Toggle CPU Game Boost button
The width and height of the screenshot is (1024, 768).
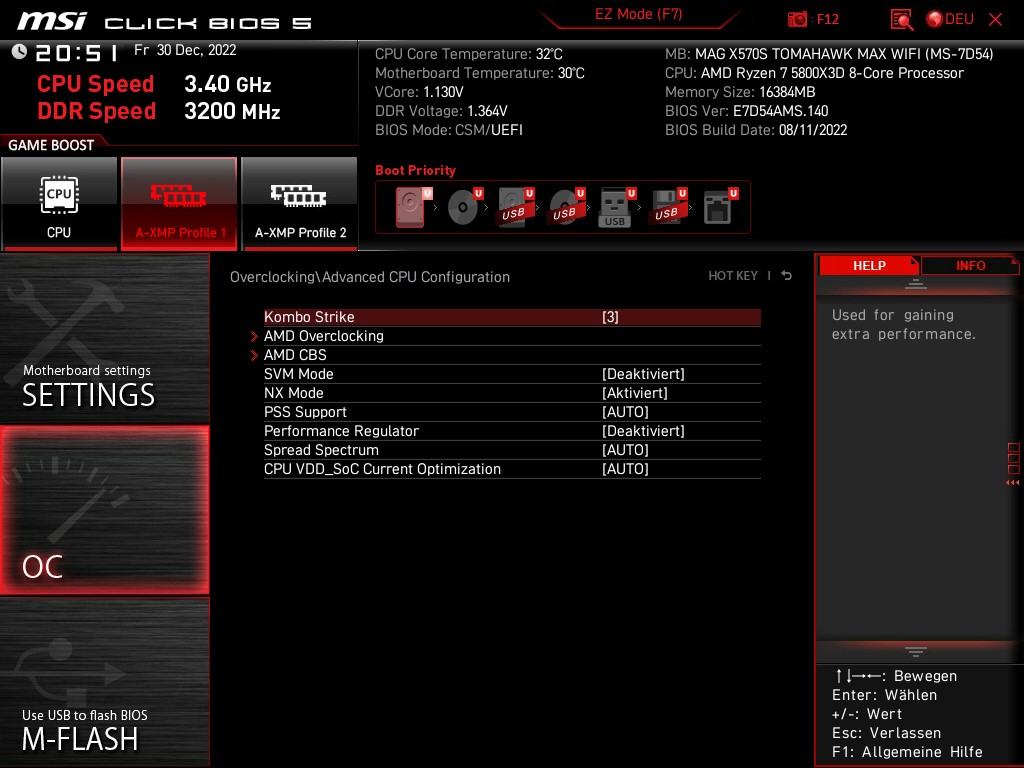click(59, 203)
